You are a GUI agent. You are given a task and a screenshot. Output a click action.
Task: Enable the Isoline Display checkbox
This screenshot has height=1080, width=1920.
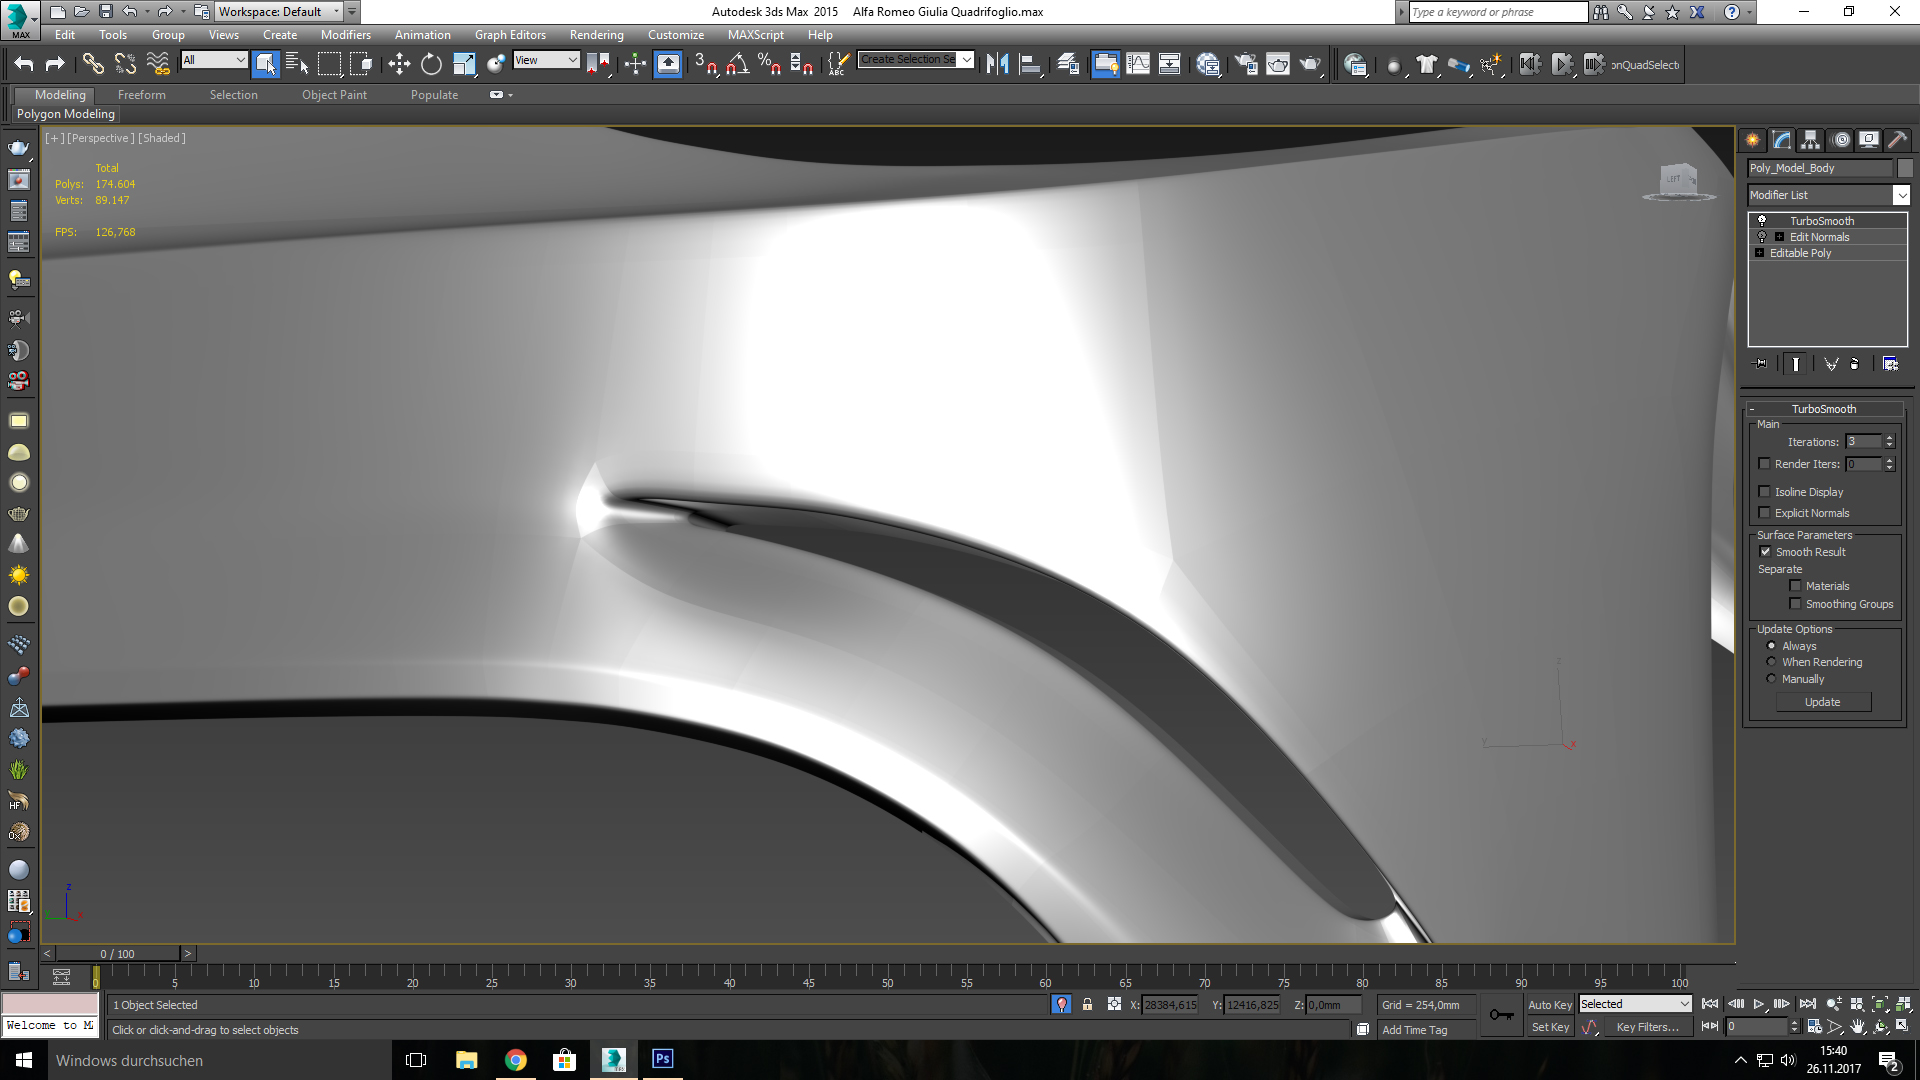(1765, 491)
